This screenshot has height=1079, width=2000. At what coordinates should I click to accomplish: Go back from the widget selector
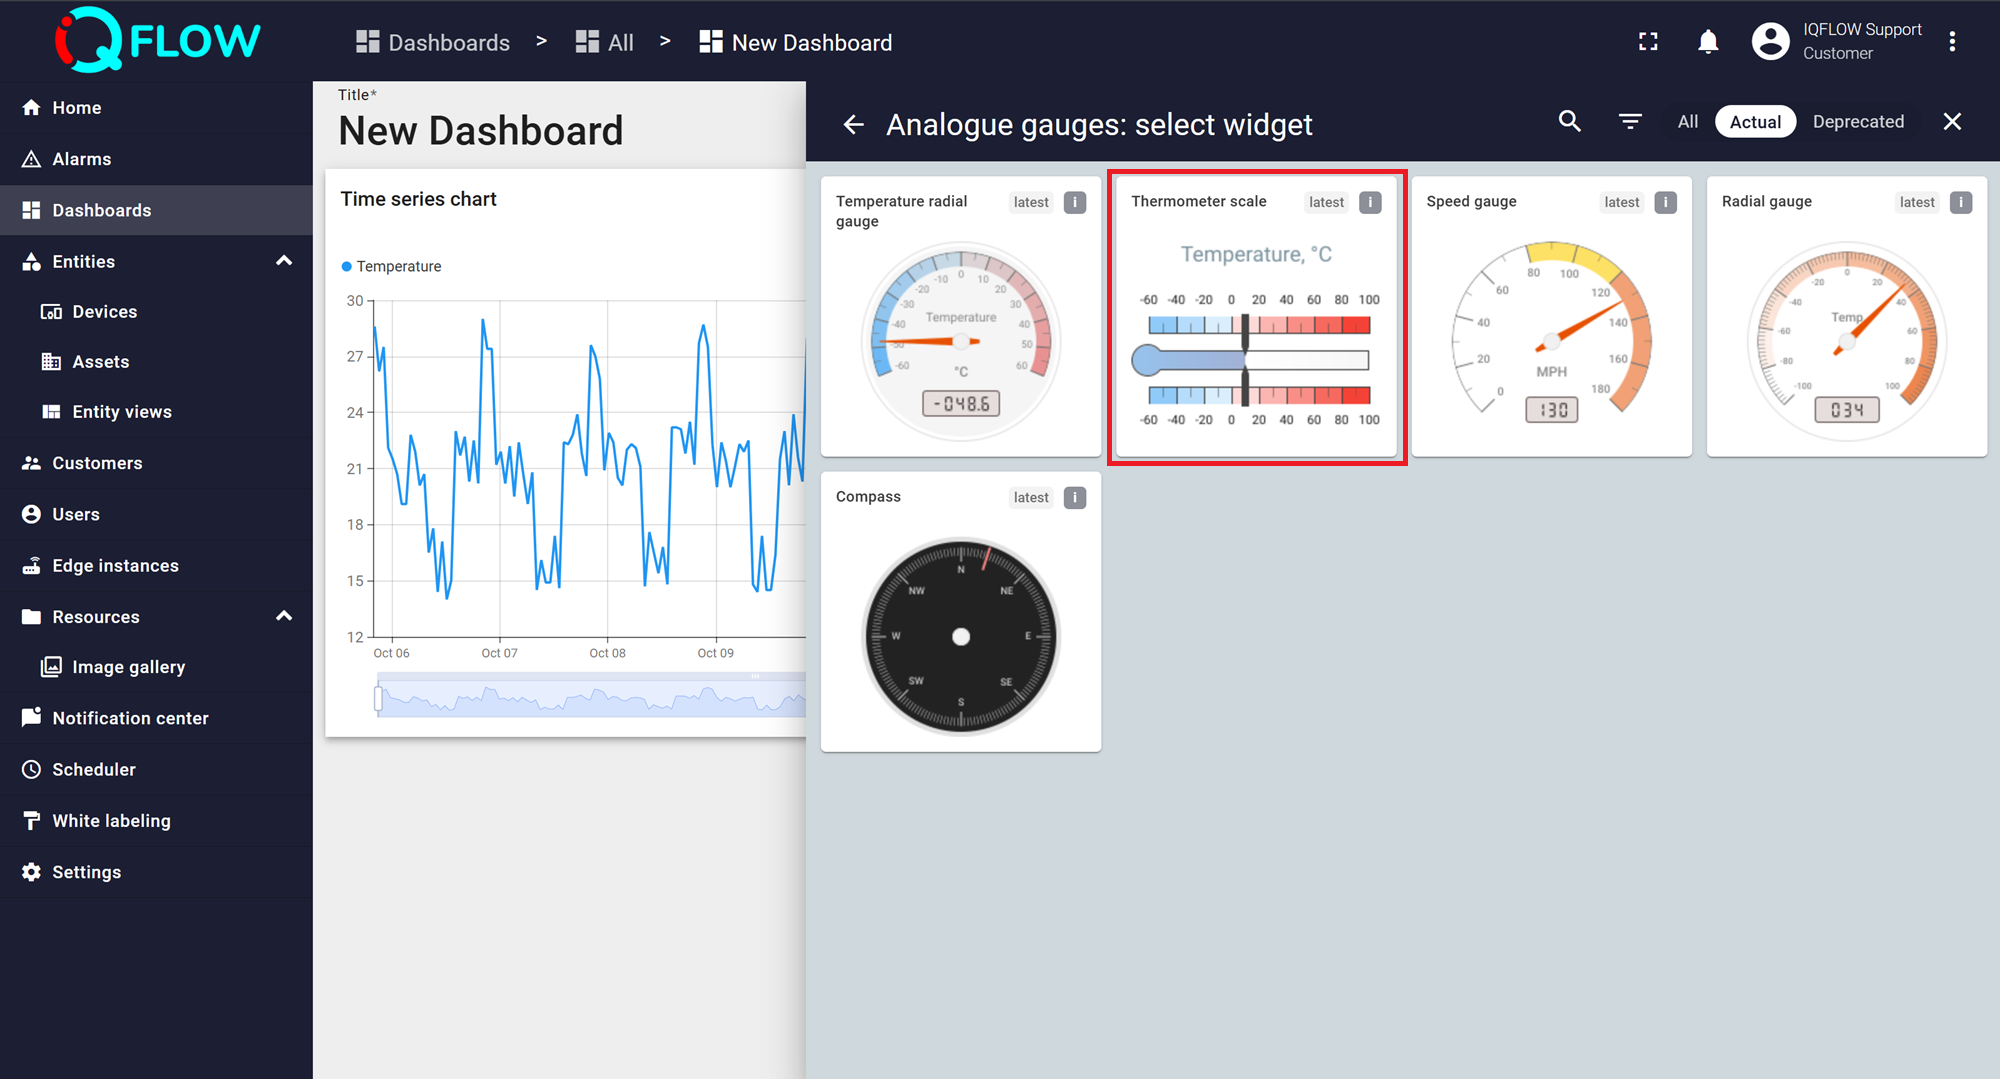tap(853, 124)
